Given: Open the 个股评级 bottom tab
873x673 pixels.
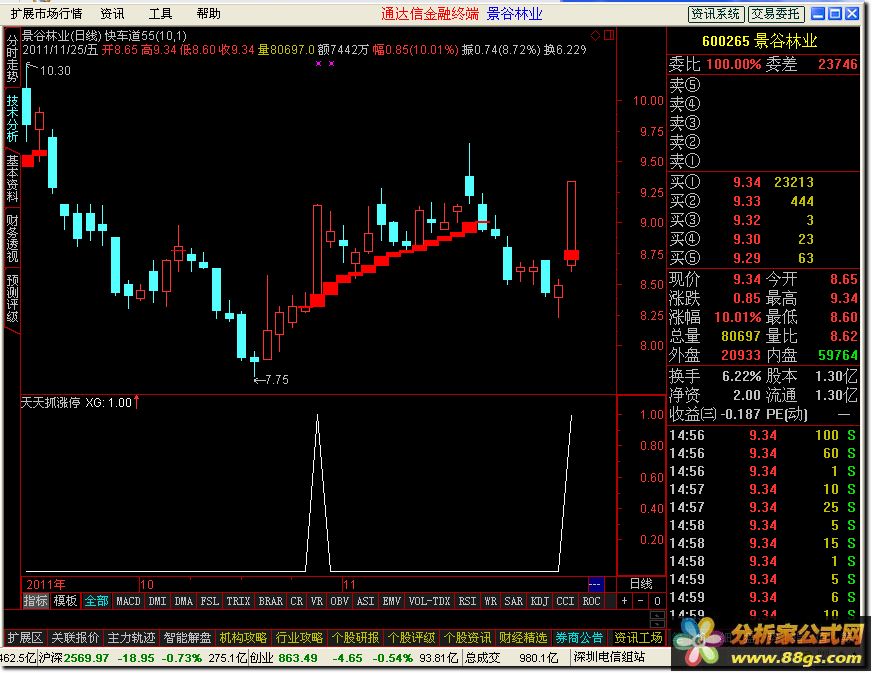Looking at the screenshot, I should [x=411, y=638].
